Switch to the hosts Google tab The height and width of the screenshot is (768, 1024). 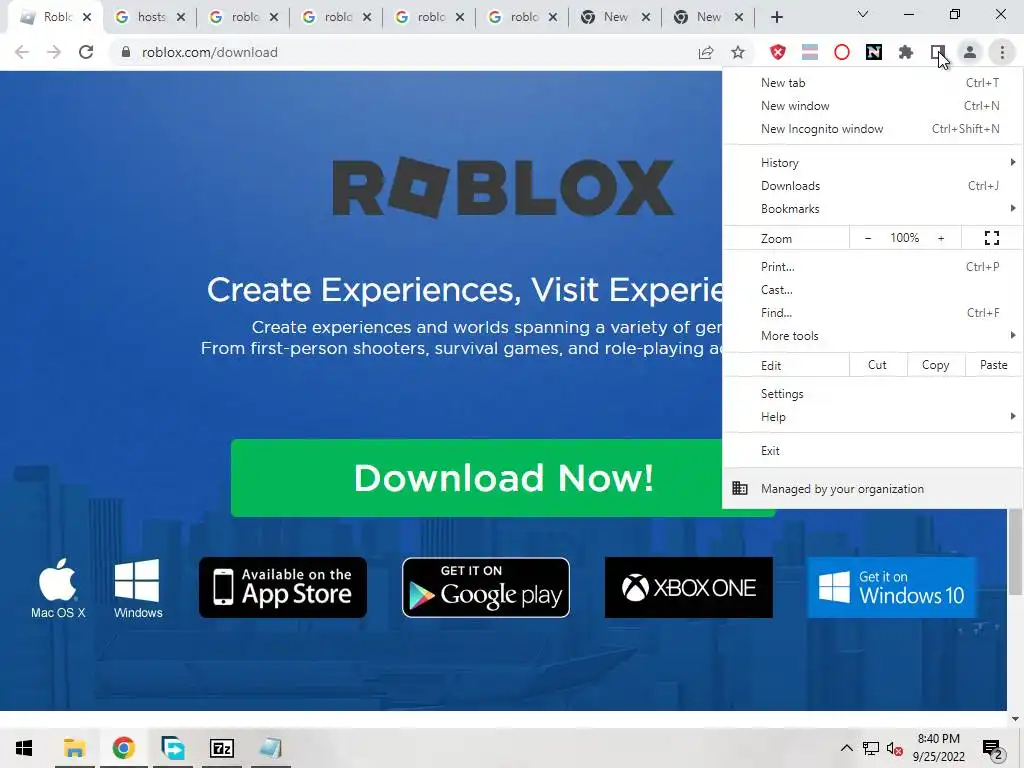pyautogui.click(x=149, y=18)
